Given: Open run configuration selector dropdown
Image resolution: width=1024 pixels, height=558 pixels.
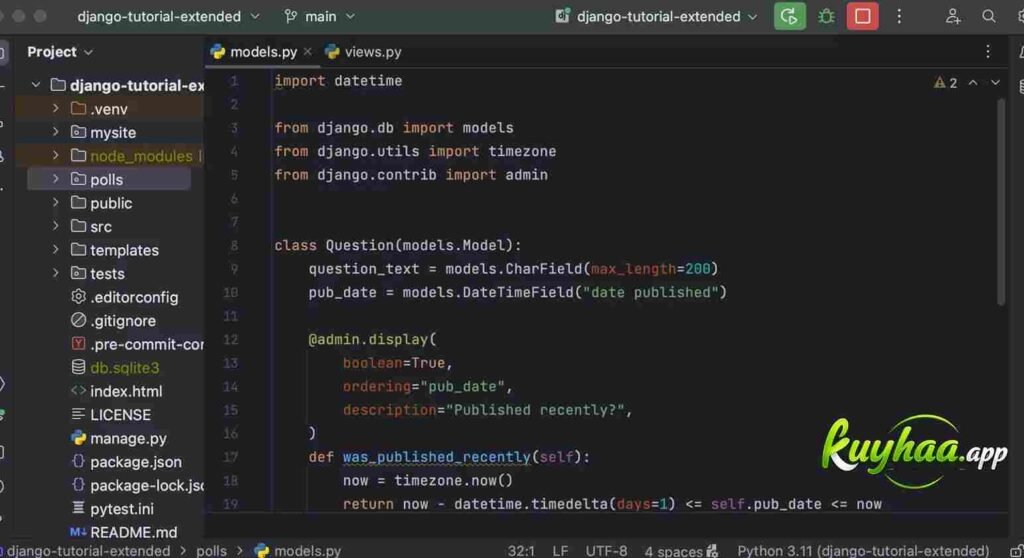Looking at the screenshot, I should pos(656,16).
